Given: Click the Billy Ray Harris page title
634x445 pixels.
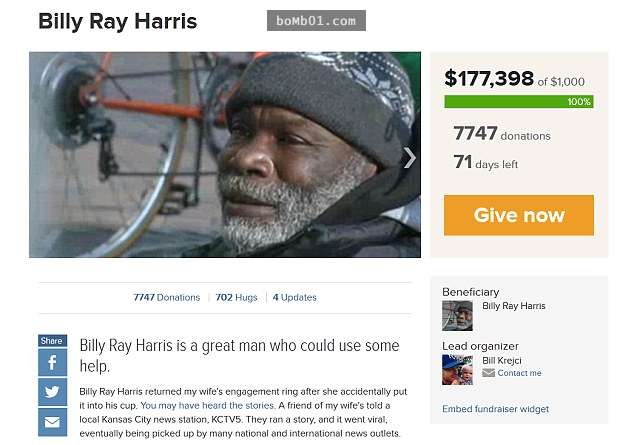Looking at the screenshot, I should (x=117, y=22).
